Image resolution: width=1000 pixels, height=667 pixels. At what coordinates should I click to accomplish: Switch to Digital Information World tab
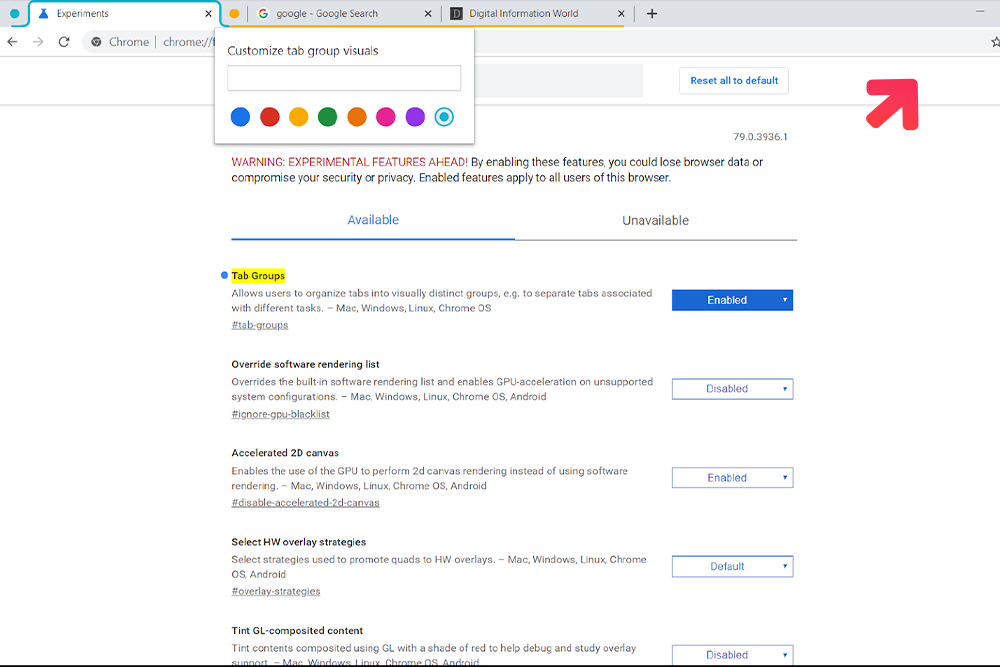coord(538,13)
